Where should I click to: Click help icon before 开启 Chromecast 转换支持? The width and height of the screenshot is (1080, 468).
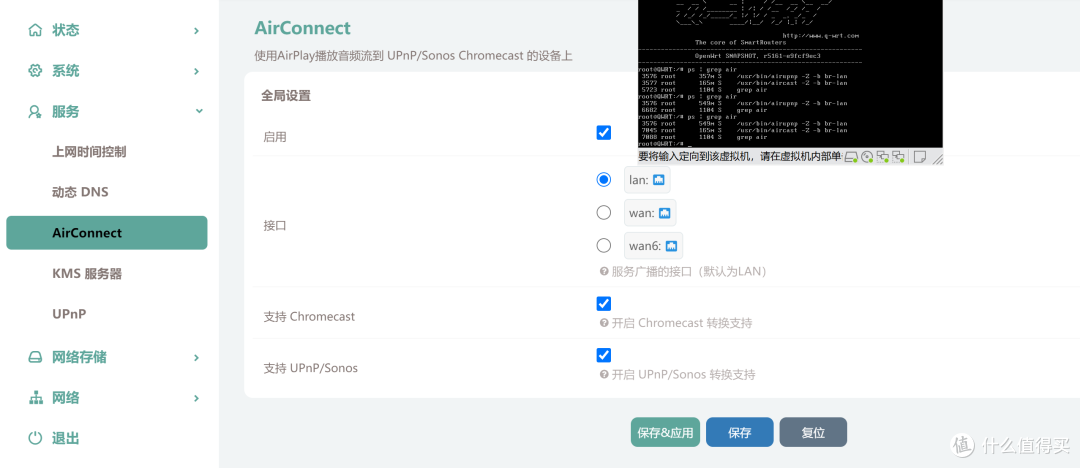(604, 323)
